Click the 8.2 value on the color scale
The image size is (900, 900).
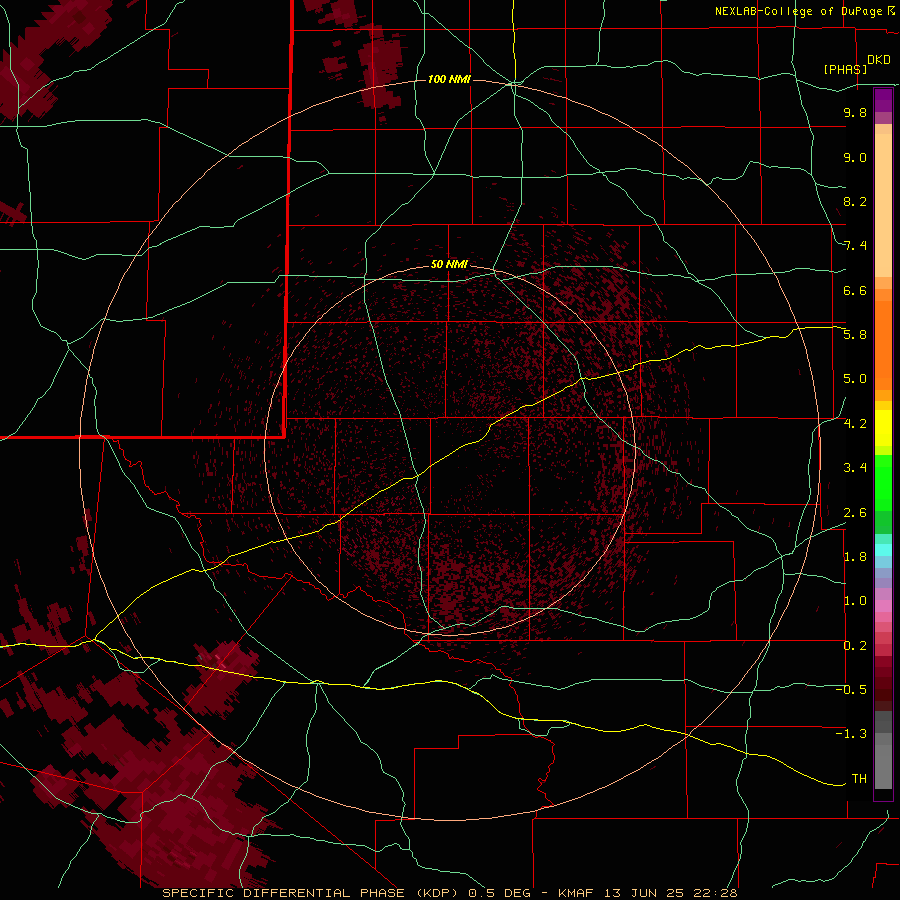click(855, 201)
